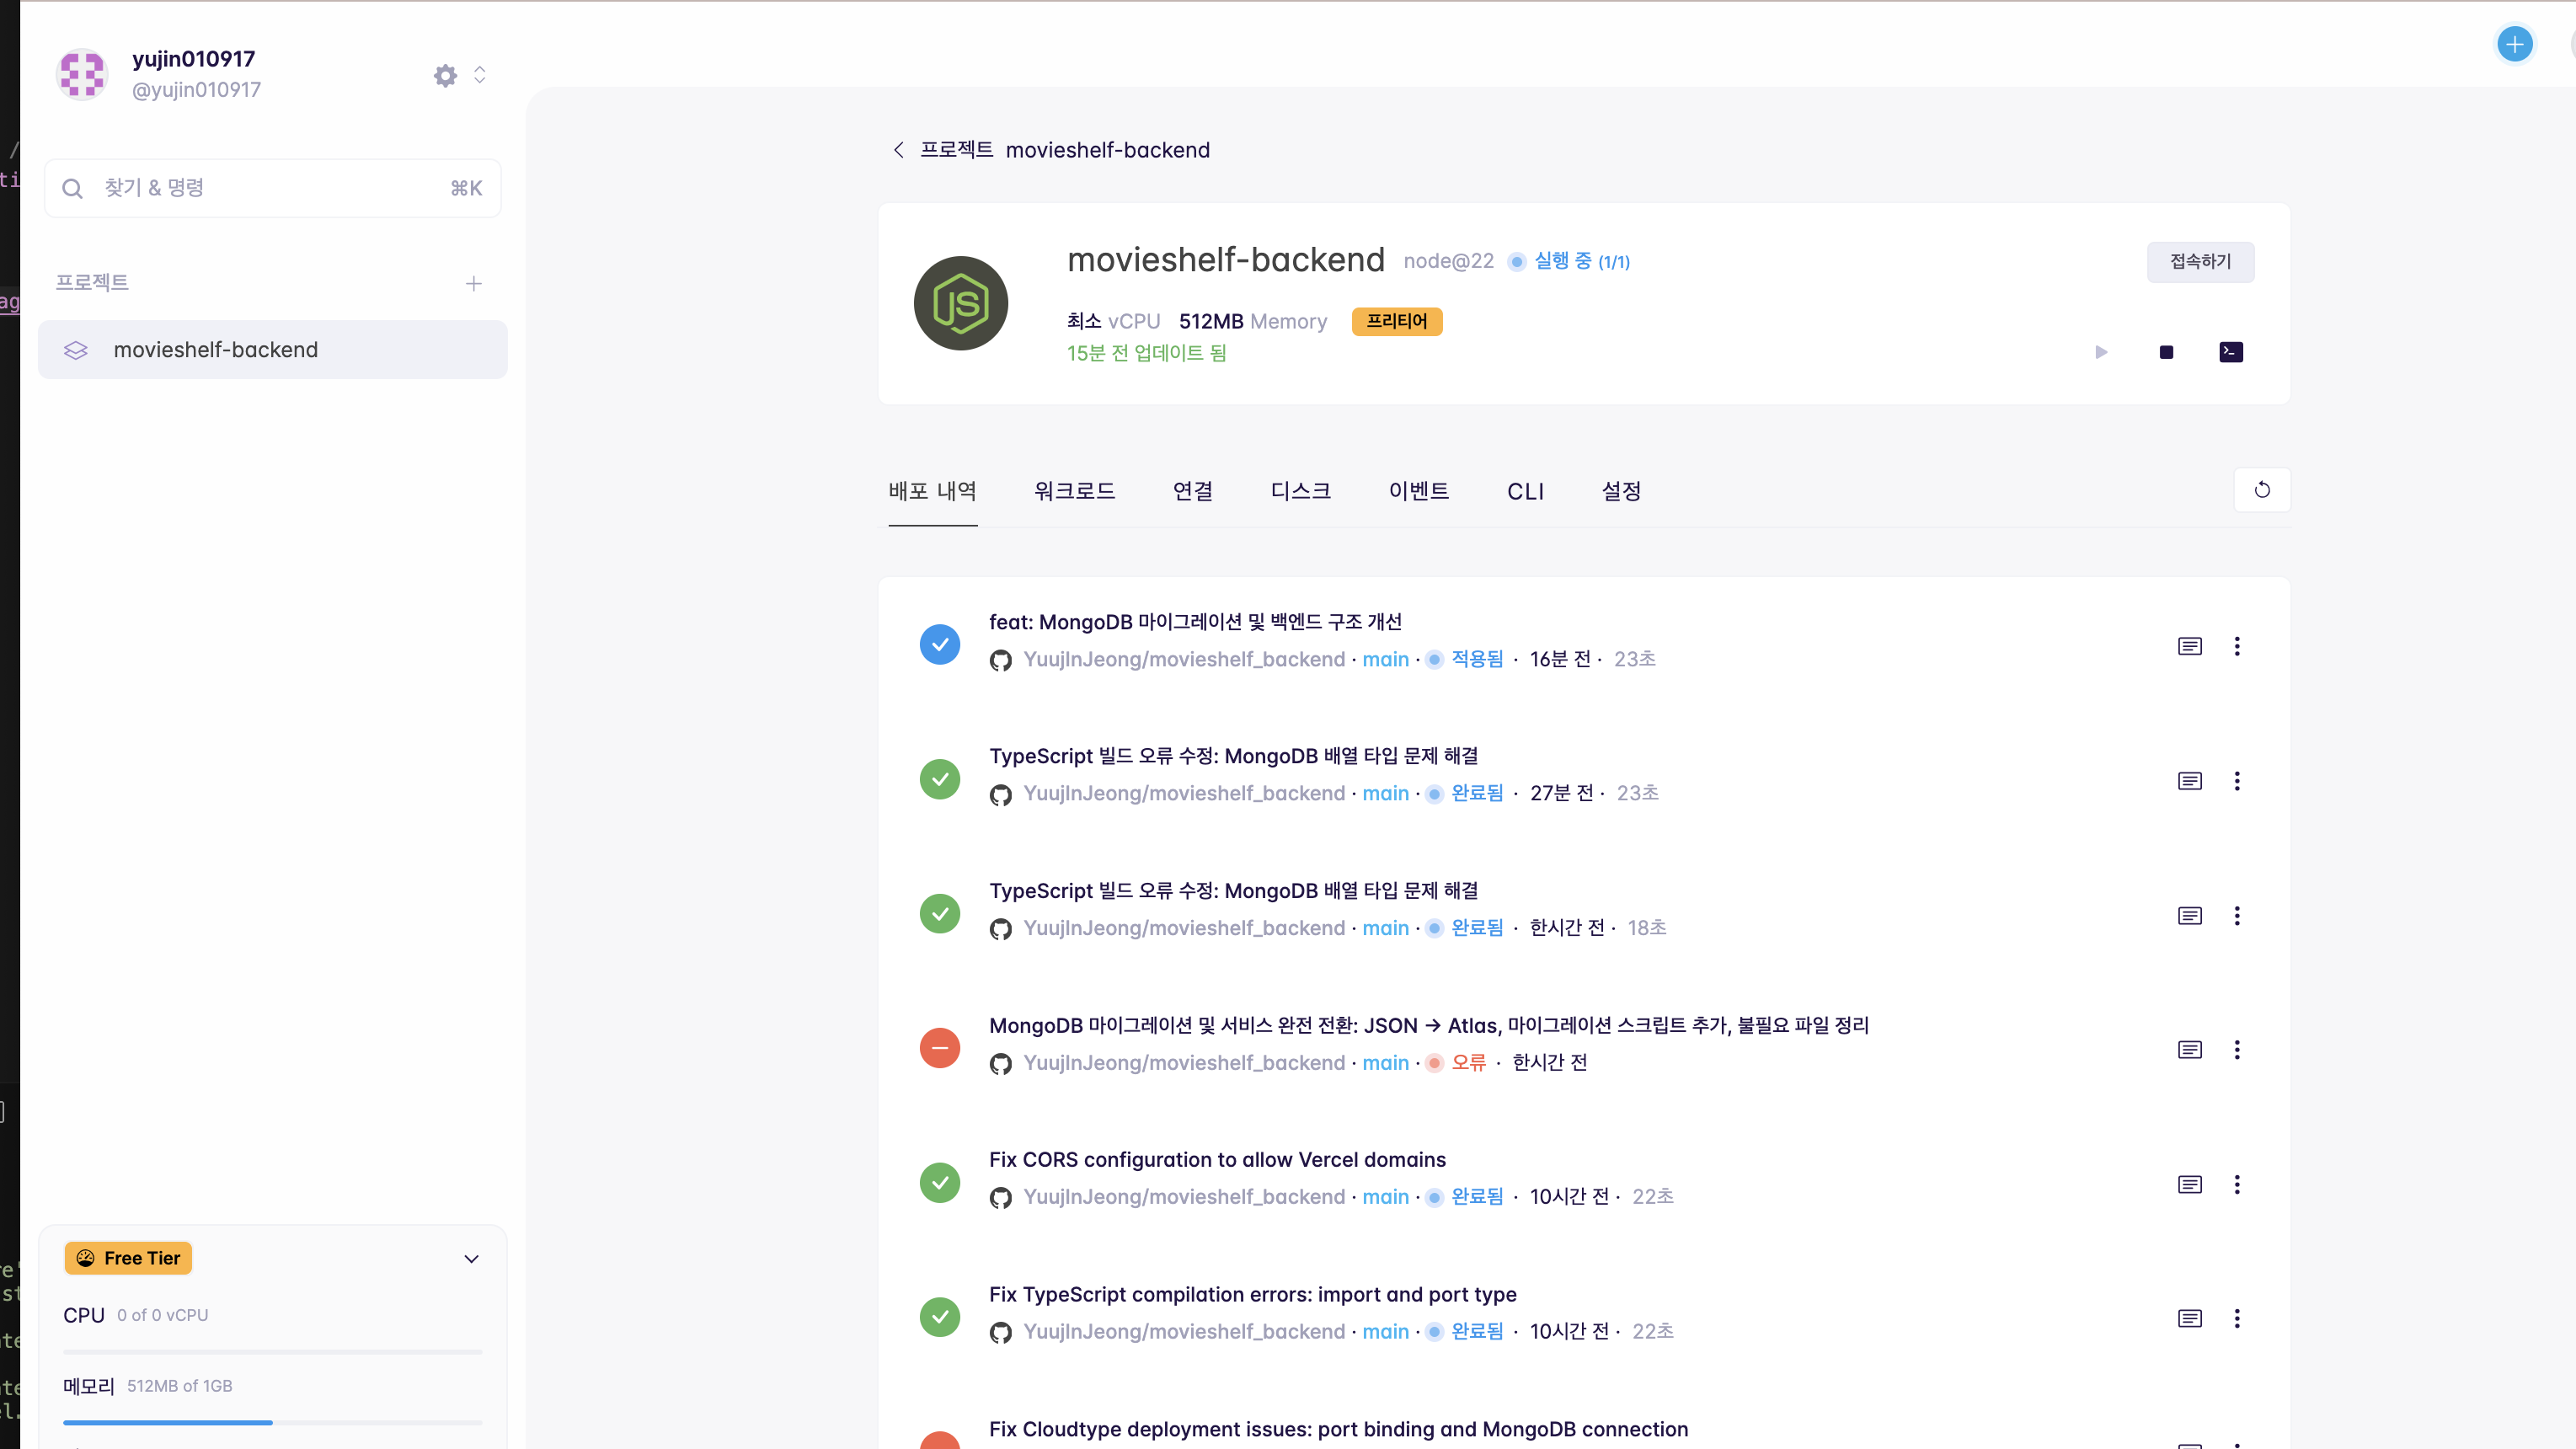Add new project with sidebar plus icon

tap(474, 284)
